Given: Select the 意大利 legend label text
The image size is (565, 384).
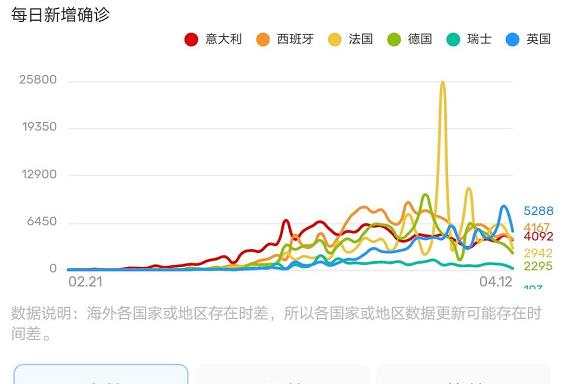Looking at the screenshot, I should tap(223, 39).
